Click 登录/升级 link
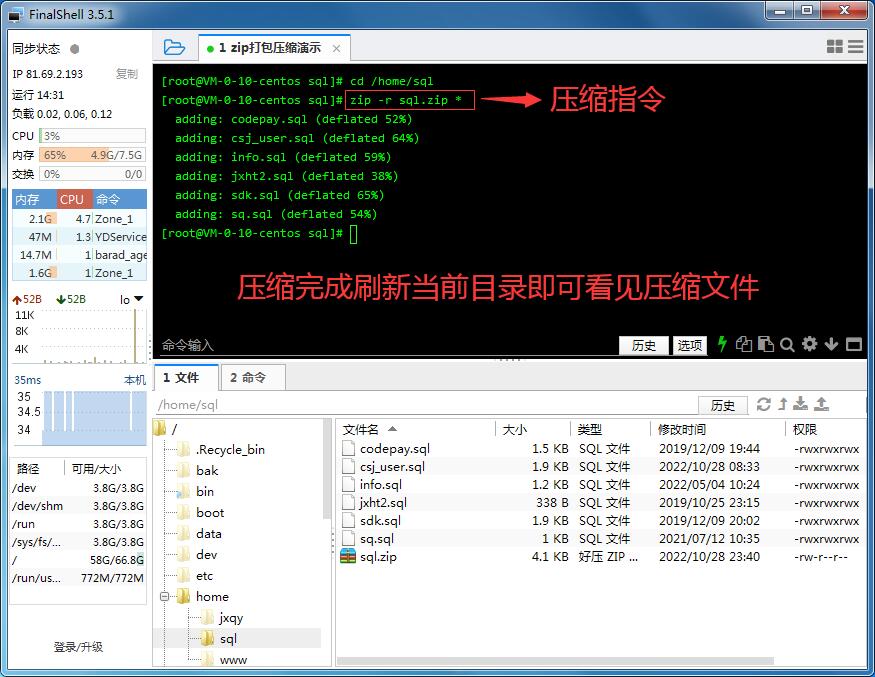Image resolution: width=875 pixels, height=677 pixels. pyautogui.click(x=78, y=647)
